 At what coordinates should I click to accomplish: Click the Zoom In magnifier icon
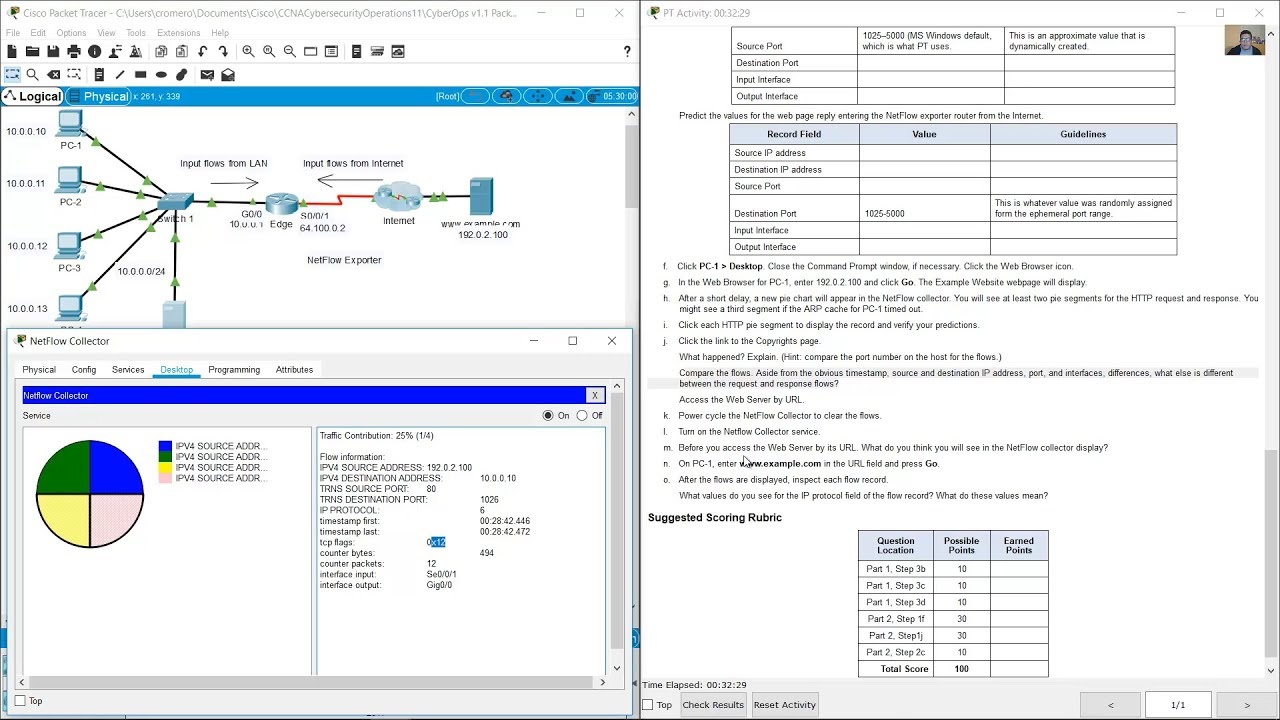[248, 51]
